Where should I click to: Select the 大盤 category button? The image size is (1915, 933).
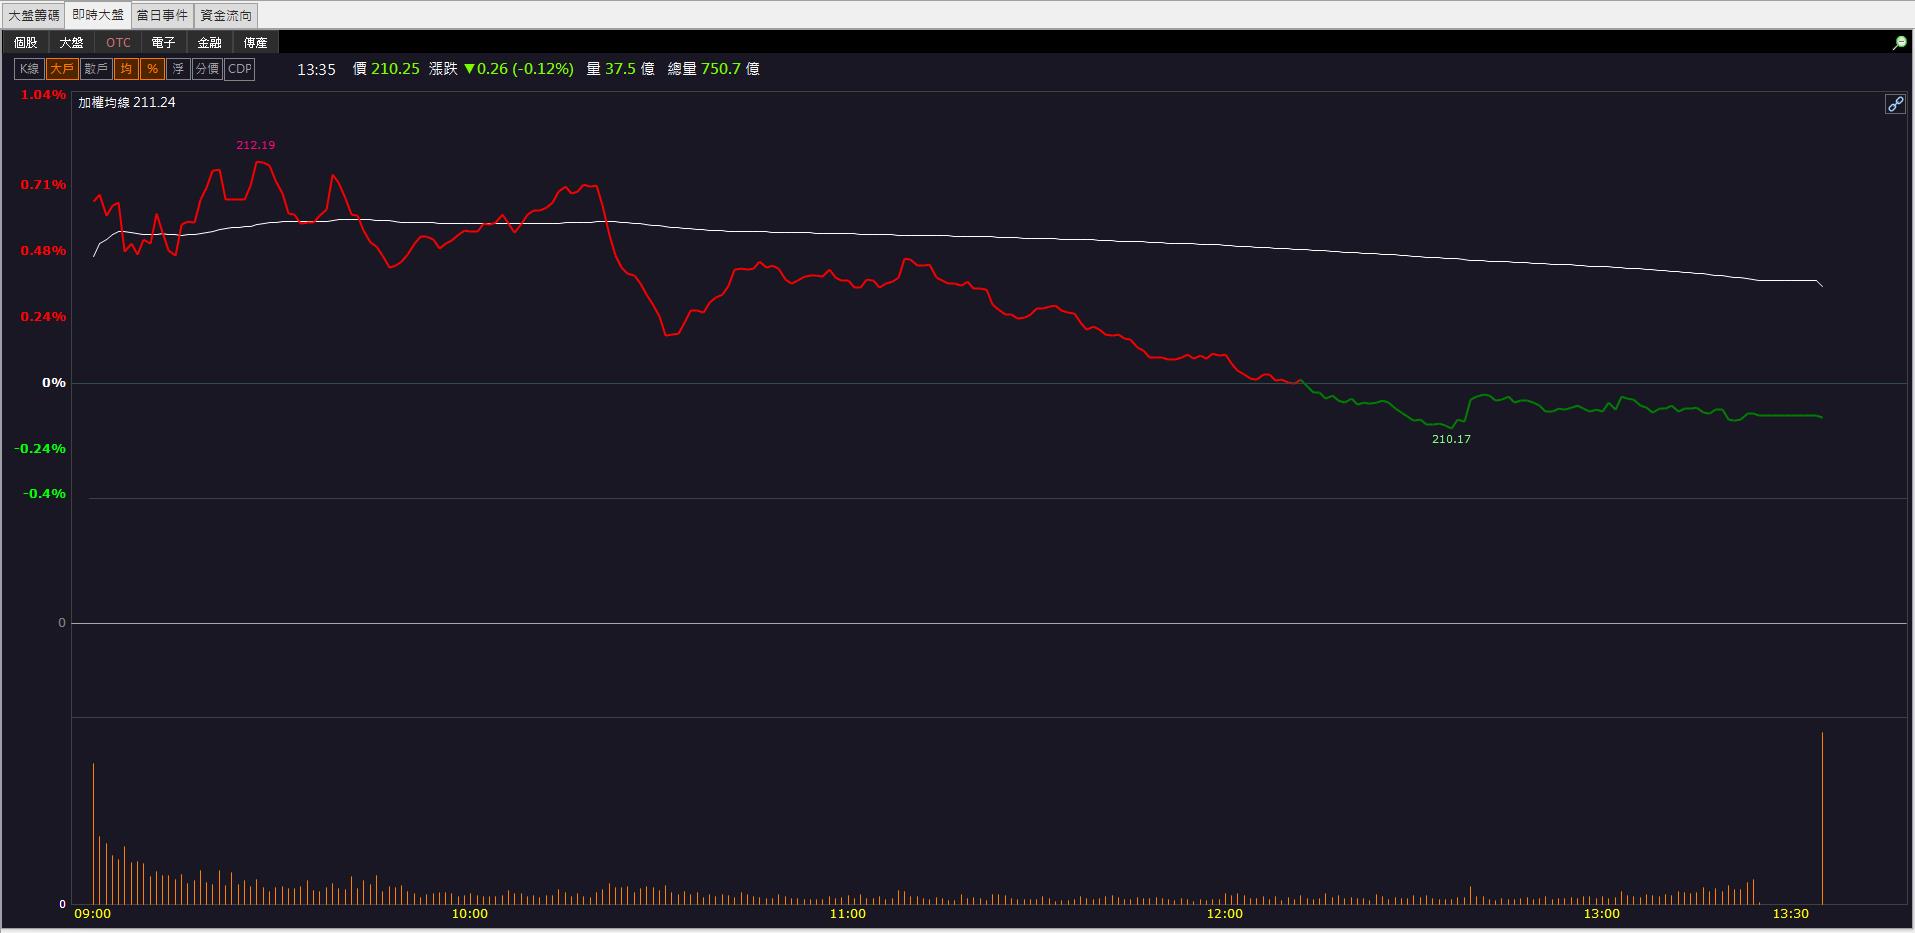tap(72, 42)
